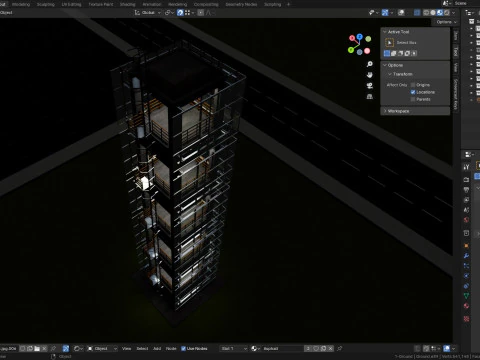Open the Modifiers wrench tab
The width and height of the screenshot is (480, 360).
point(466,256)
